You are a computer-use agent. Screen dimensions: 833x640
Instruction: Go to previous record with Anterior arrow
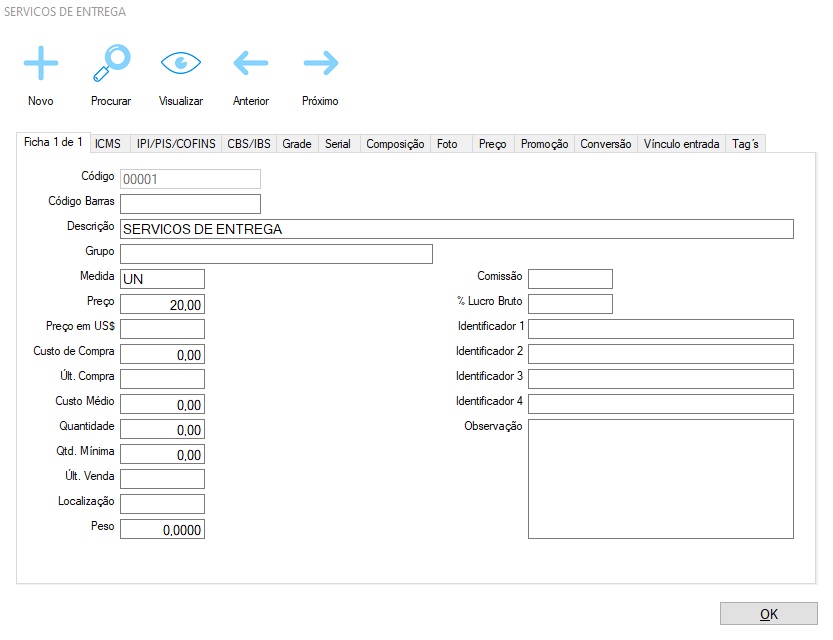click(x=251, y=64)
